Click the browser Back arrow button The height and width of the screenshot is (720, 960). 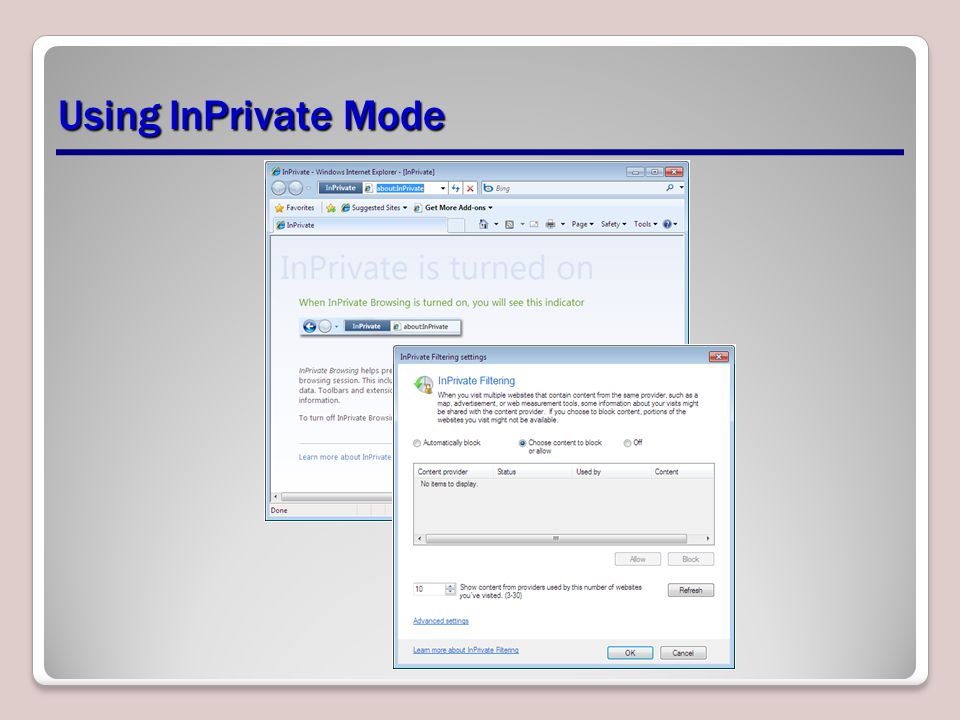(x=279, y=189)
